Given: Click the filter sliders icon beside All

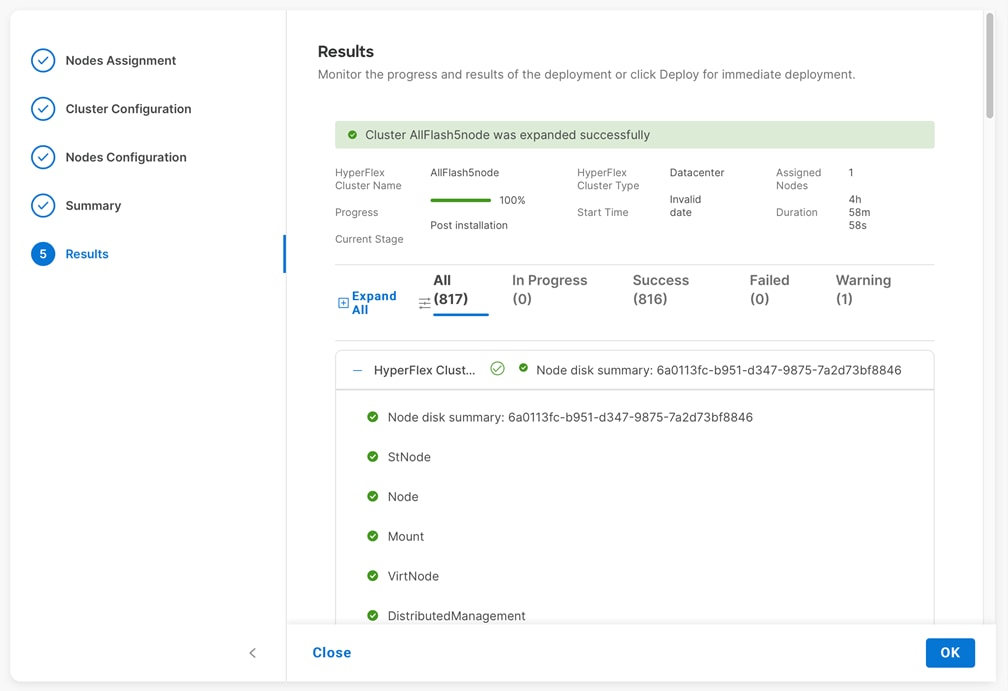Looking at the screenshot, I should click(x=424, y=303).
